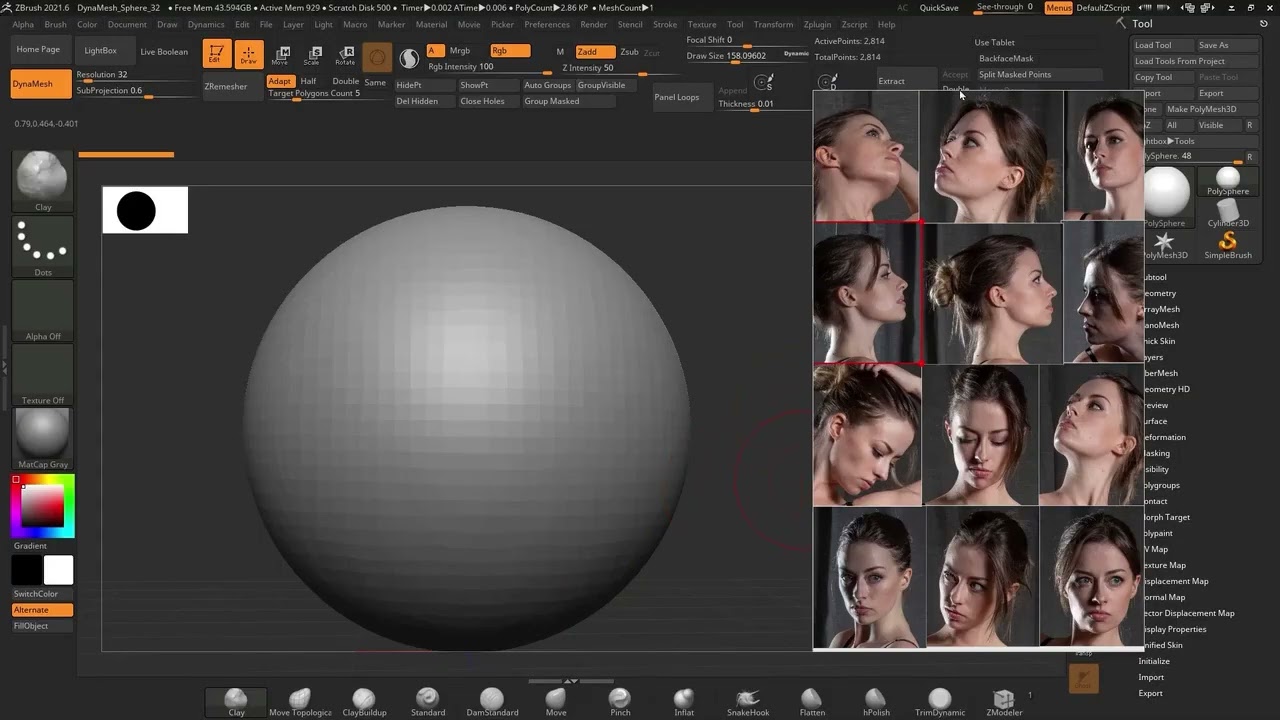Click the top-middle reference photo thumbnail
The height and width of the screenshot is (720, 1280).
(991, 156)
